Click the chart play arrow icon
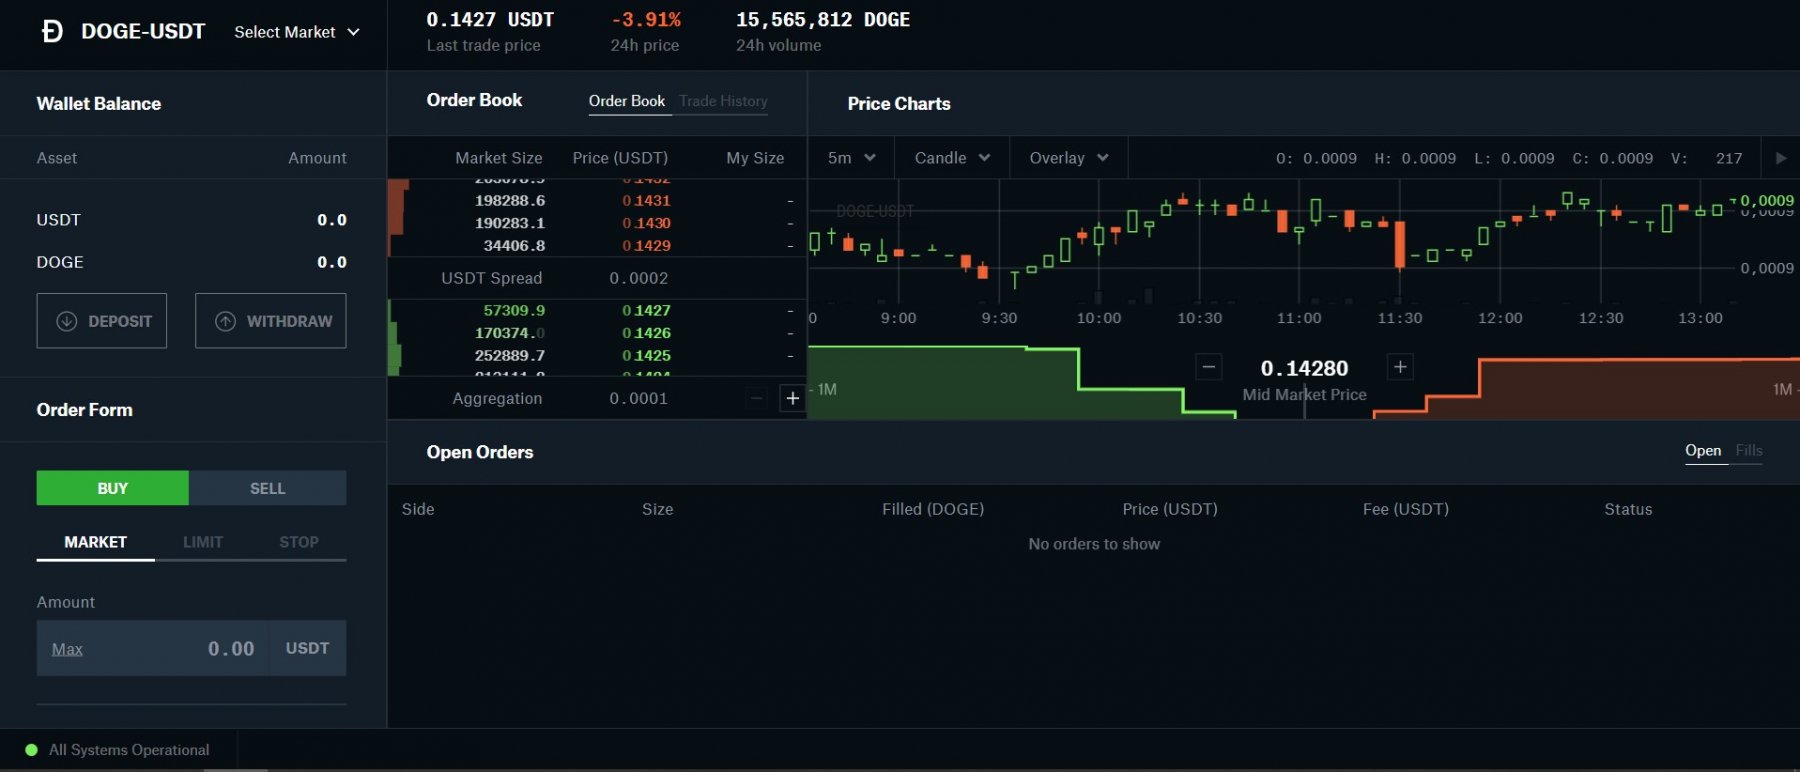The height and width of the screenshot is (772, 1800). pyautogui.click(x=1780, y=158)
